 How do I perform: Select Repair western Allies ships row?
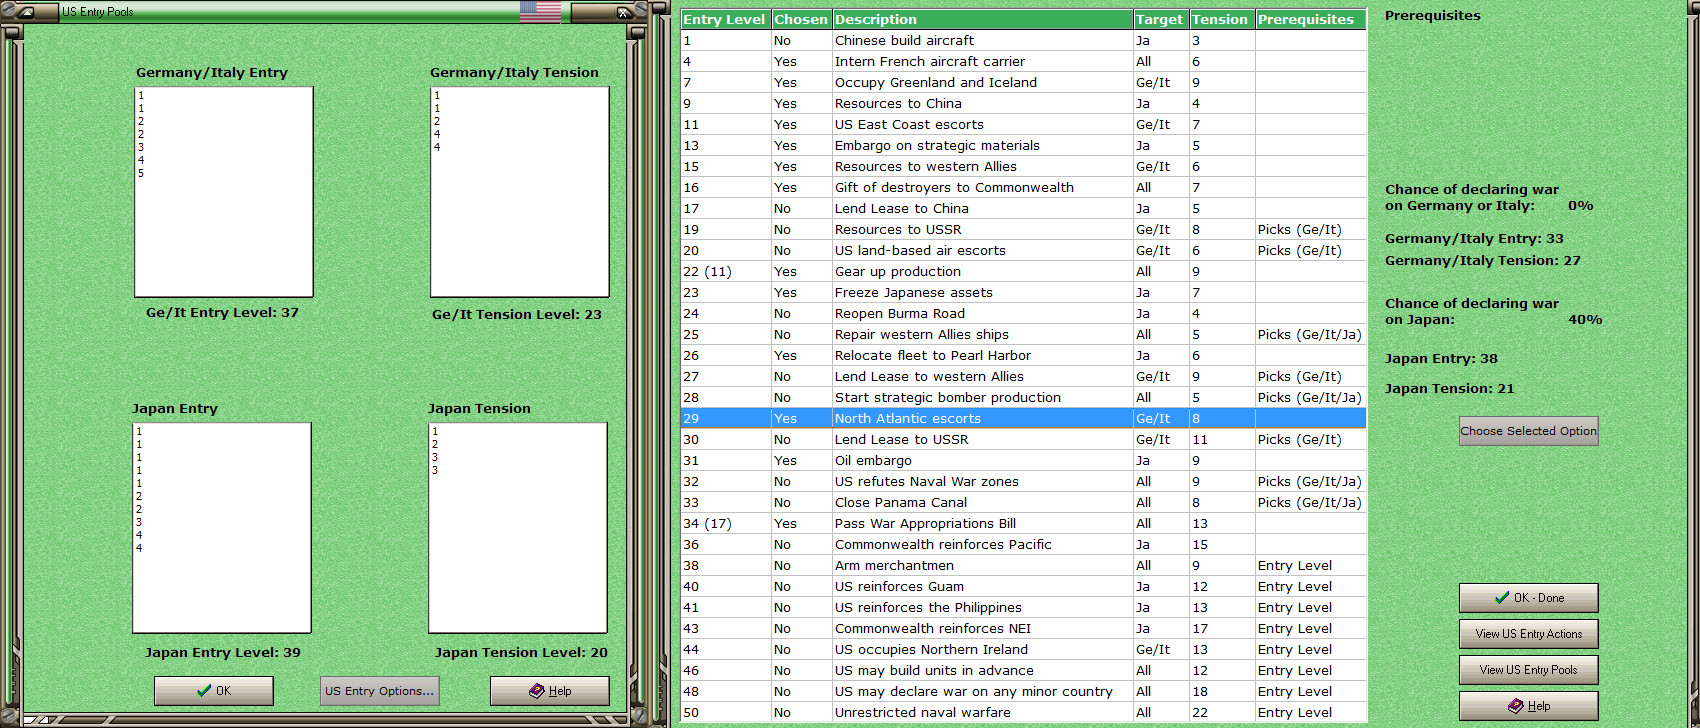point(1023,334)
